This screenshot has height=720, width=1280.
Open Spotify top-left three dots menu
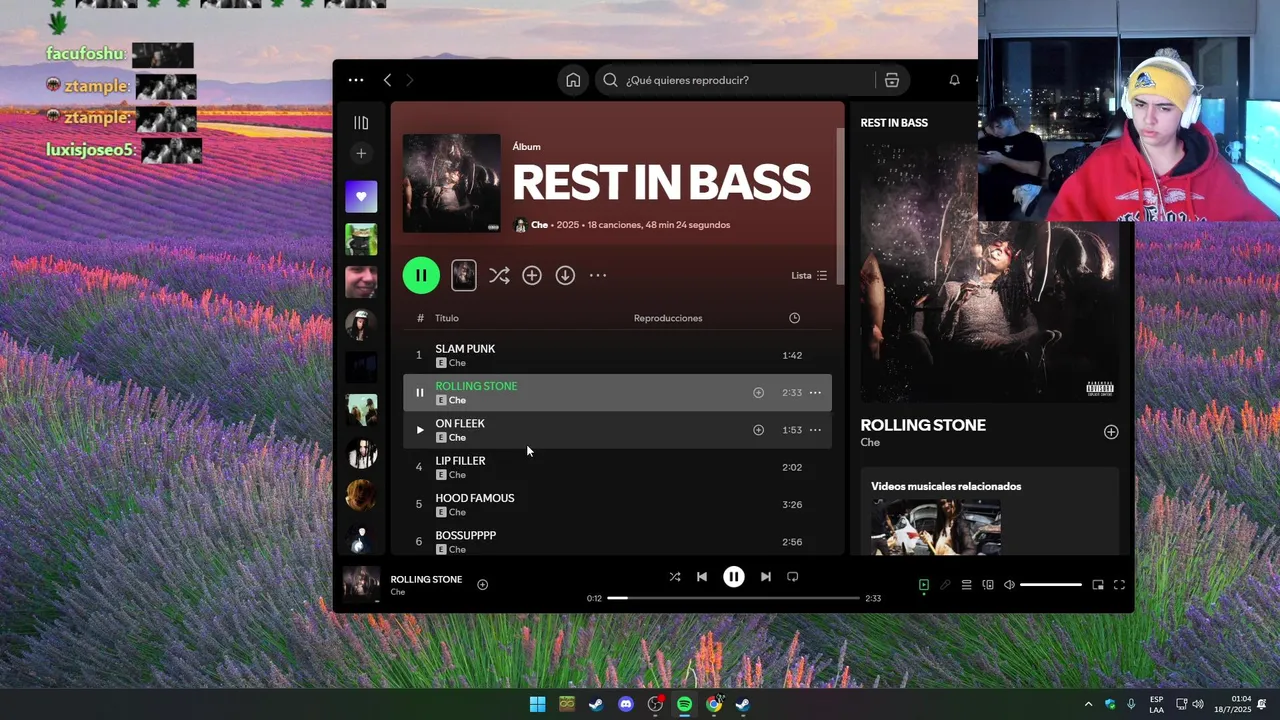(x=356, y=80)
